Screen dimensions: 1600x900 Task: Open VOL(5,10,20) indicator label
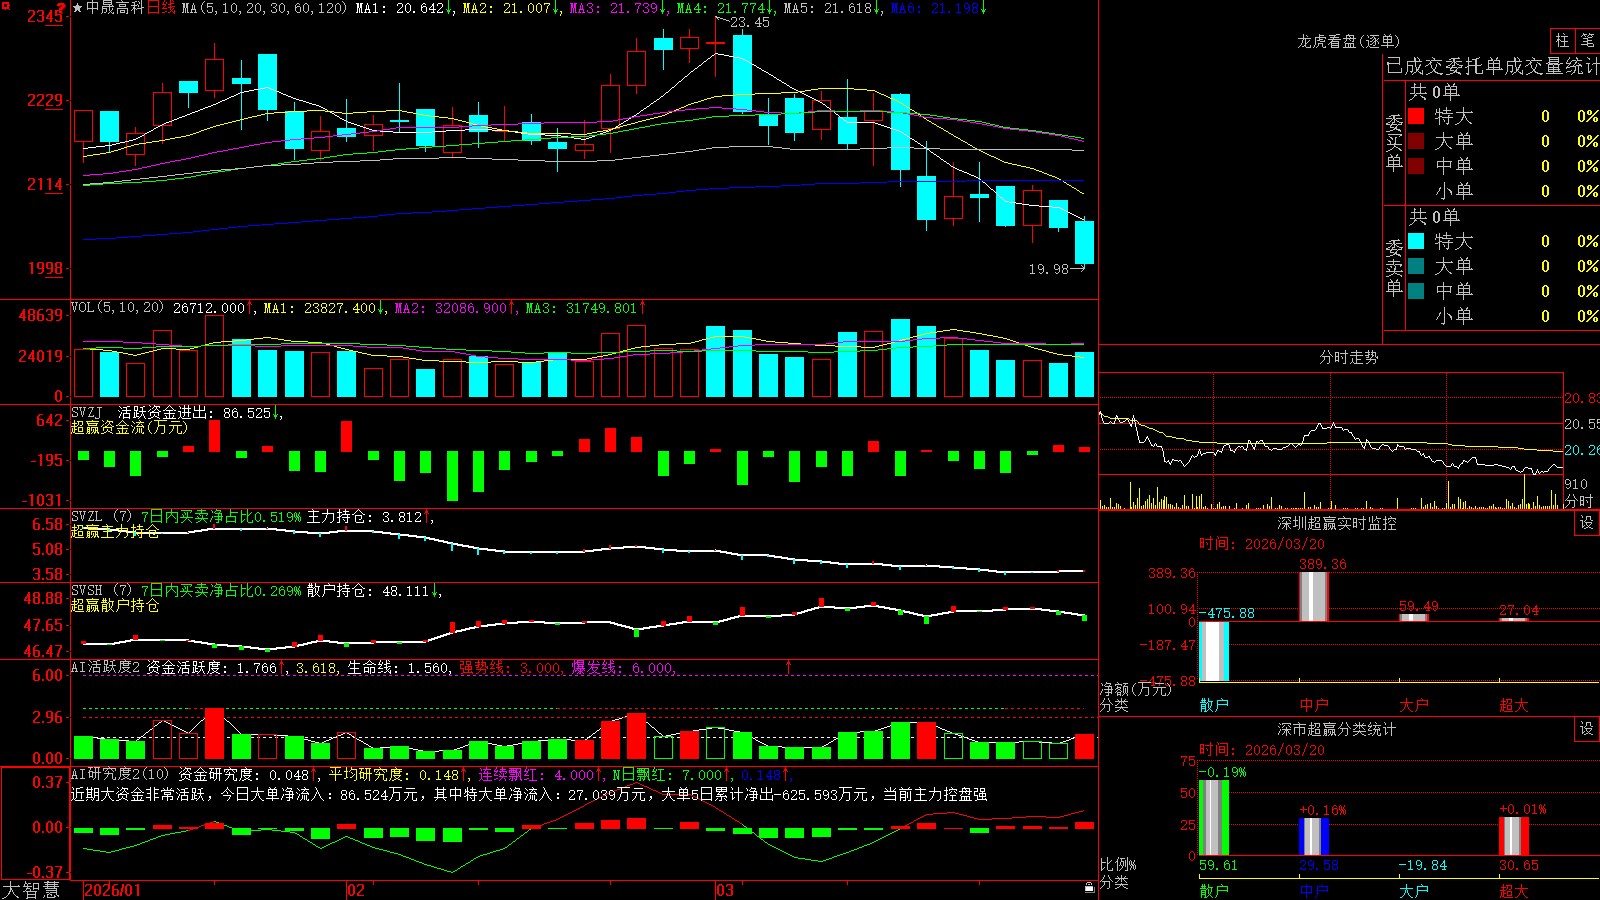[118, 308]
